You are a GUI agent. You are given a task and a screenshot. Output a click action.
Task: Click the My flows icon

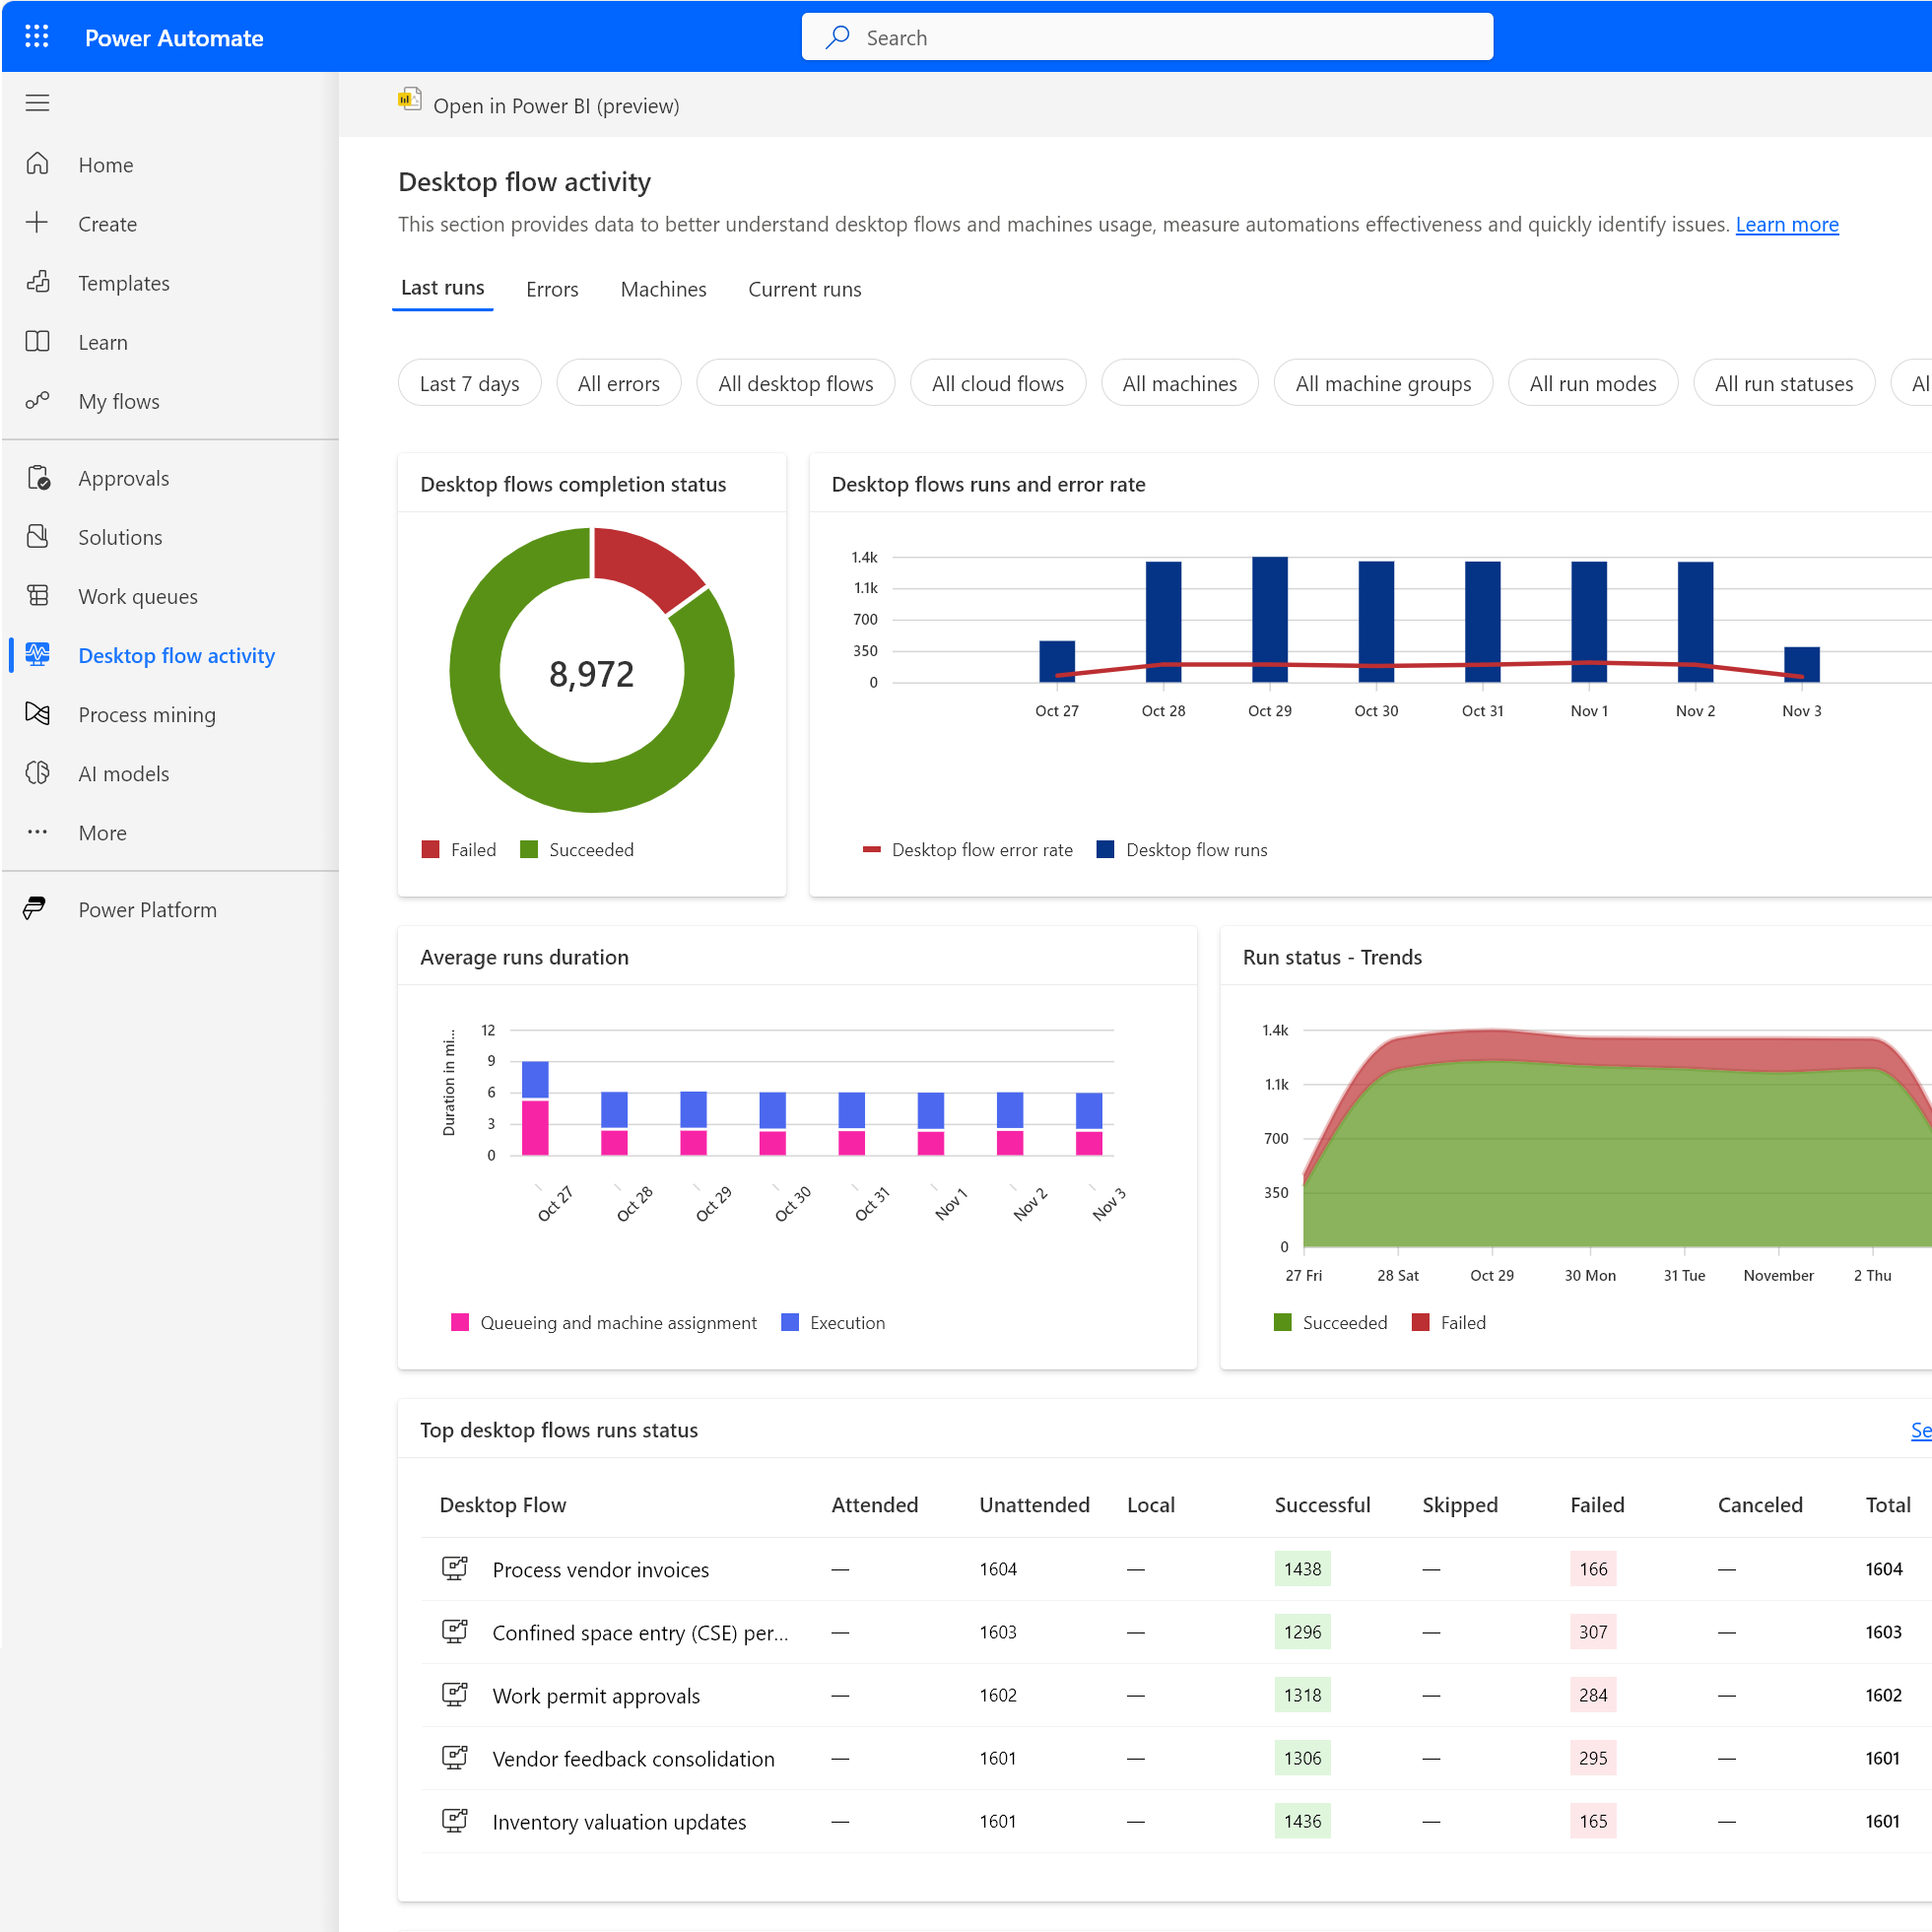coord(37,400)
